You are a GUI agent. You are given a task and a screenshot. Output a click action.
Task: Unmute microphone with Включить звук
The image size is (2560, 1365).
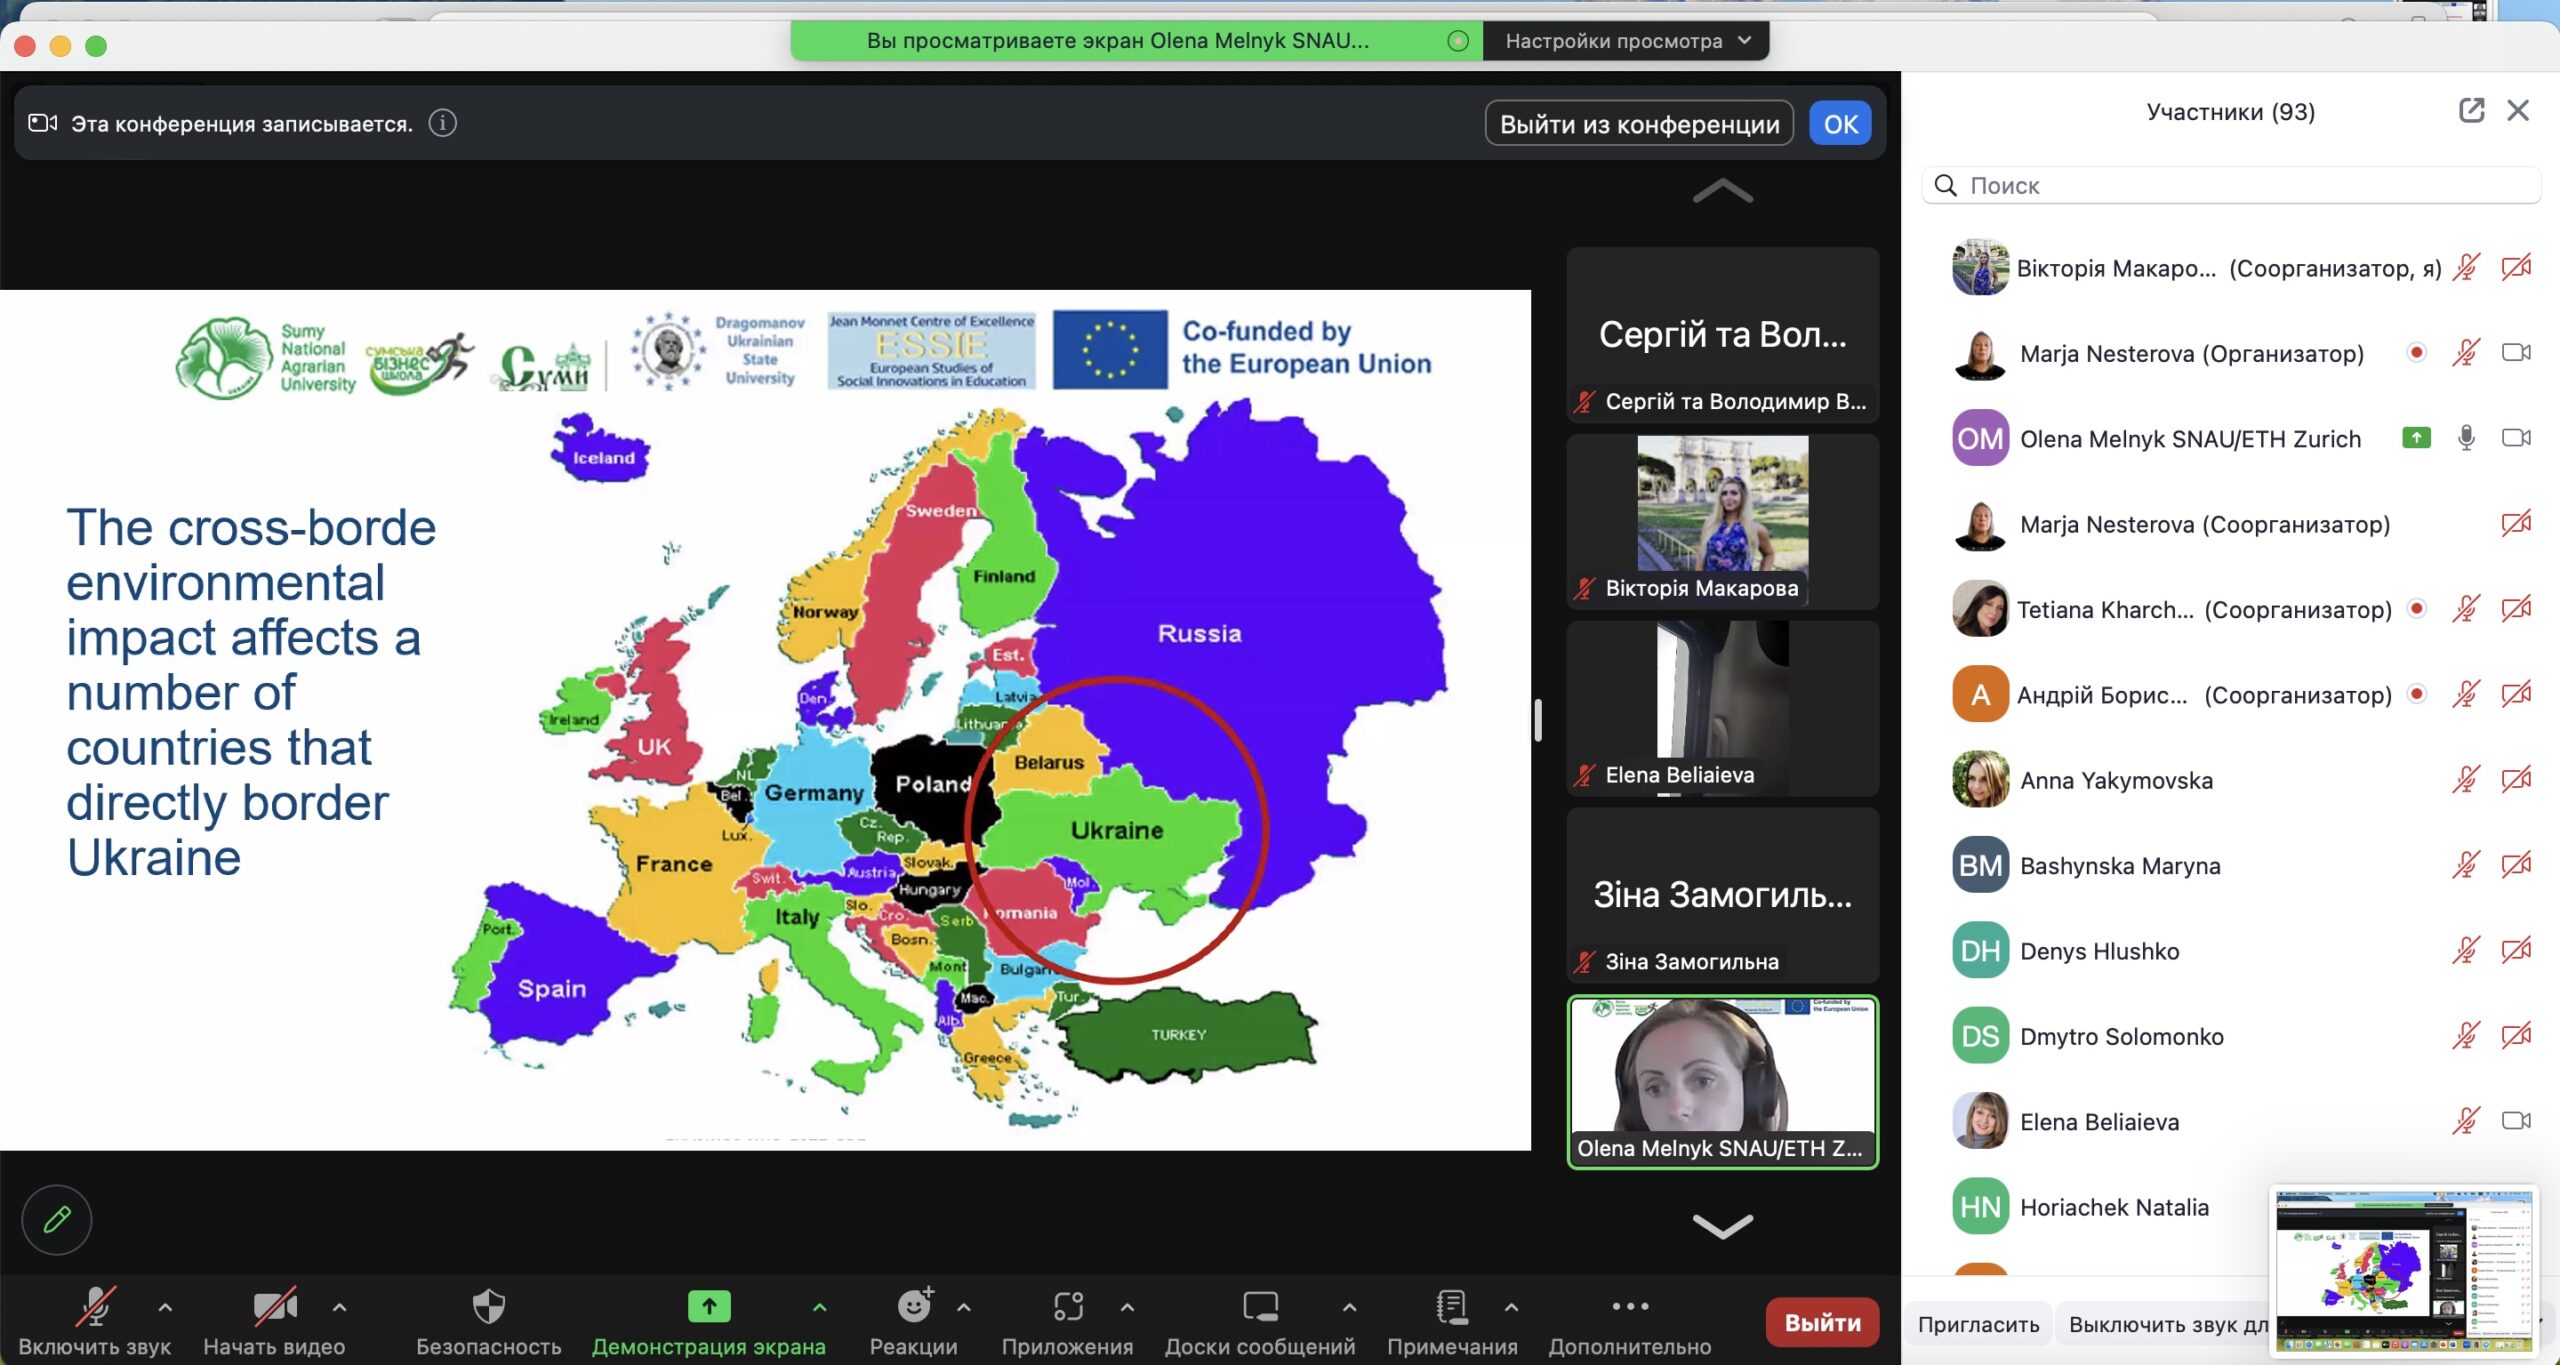[95, 1306]
